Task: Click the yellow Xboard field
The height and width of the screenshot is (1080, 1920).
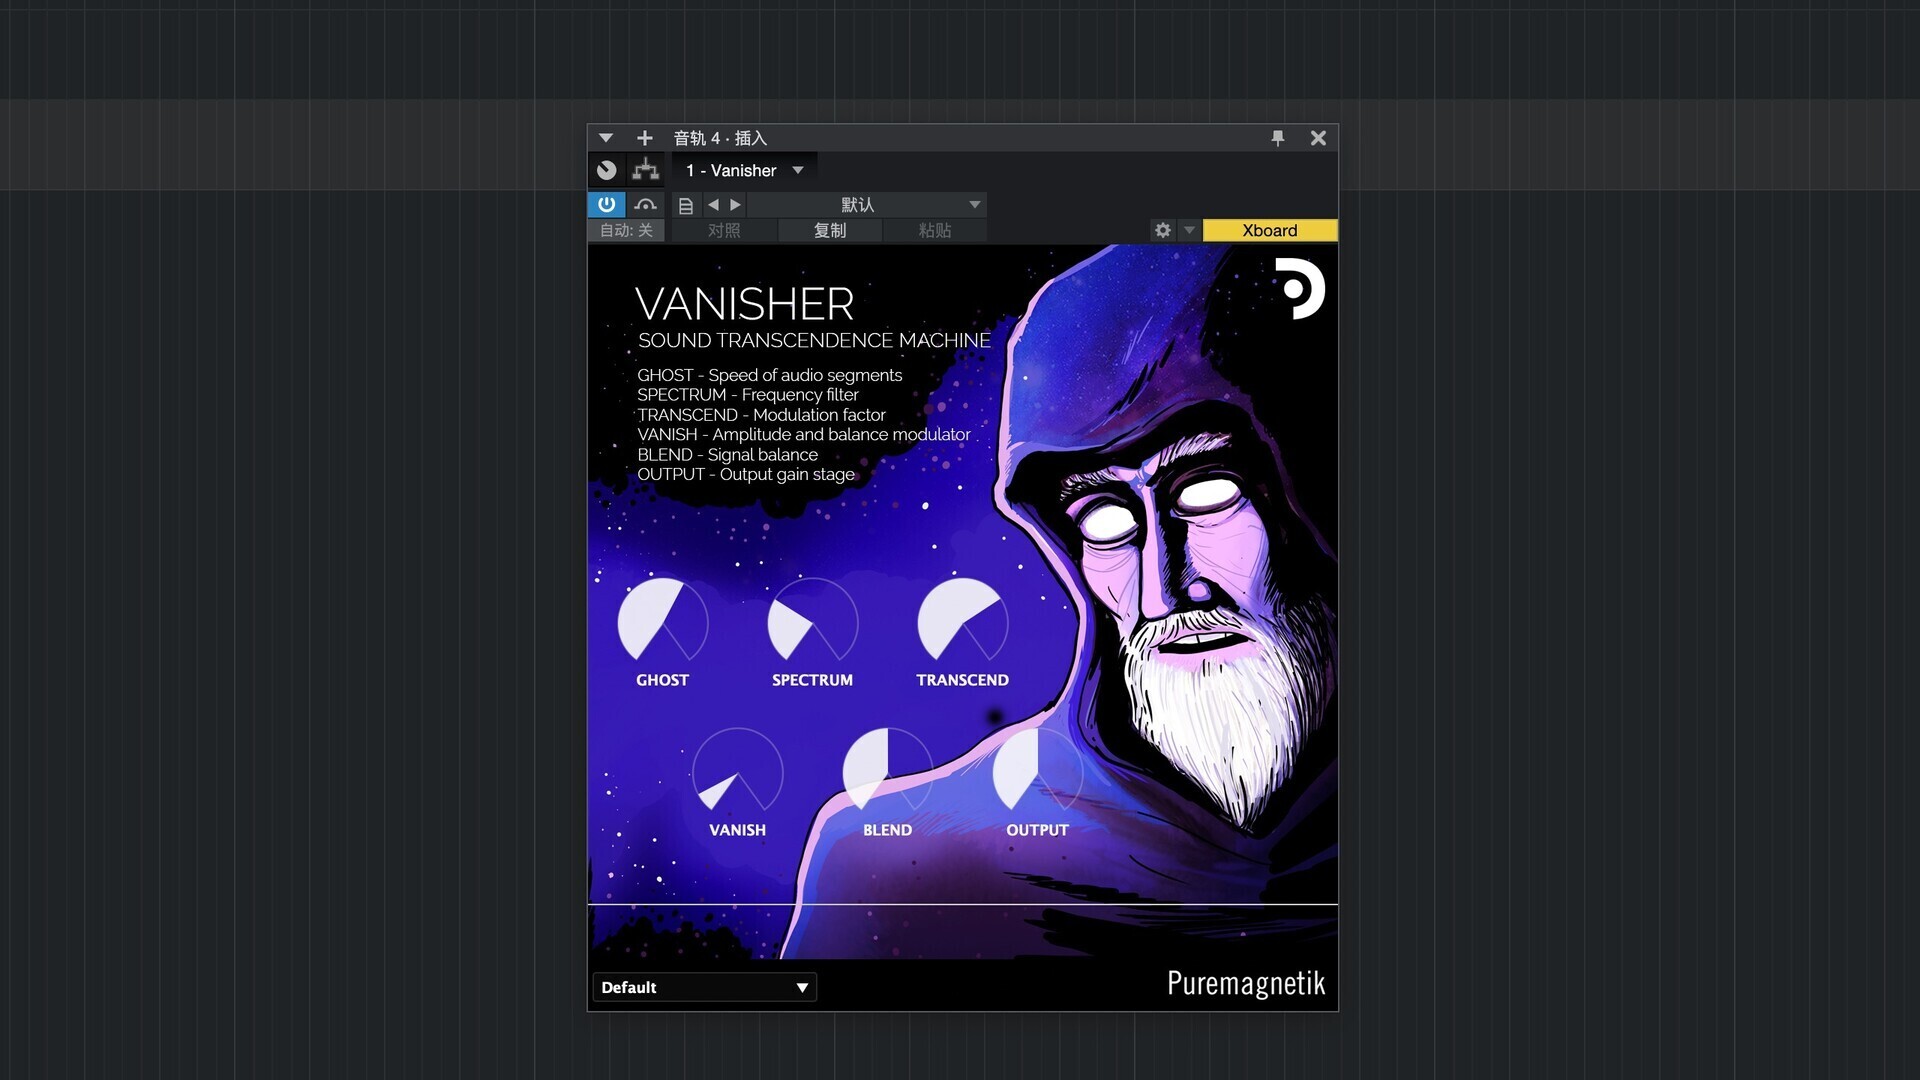Action: pyautogui.click(x=1270, y=231)
